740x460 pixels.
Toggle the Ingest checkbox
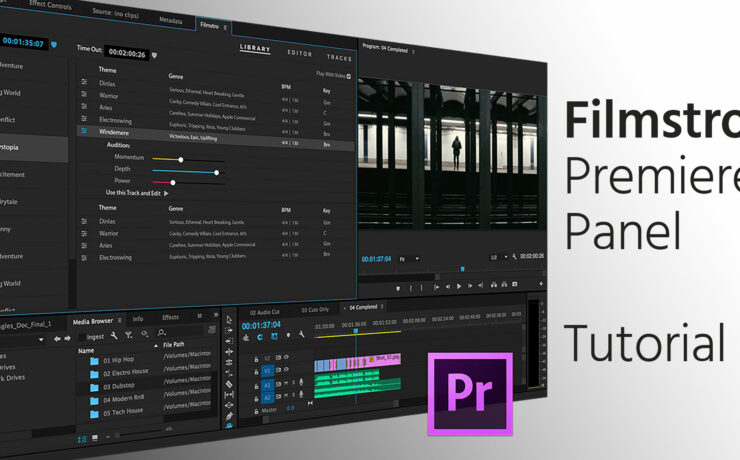click(x=82, y=337)
